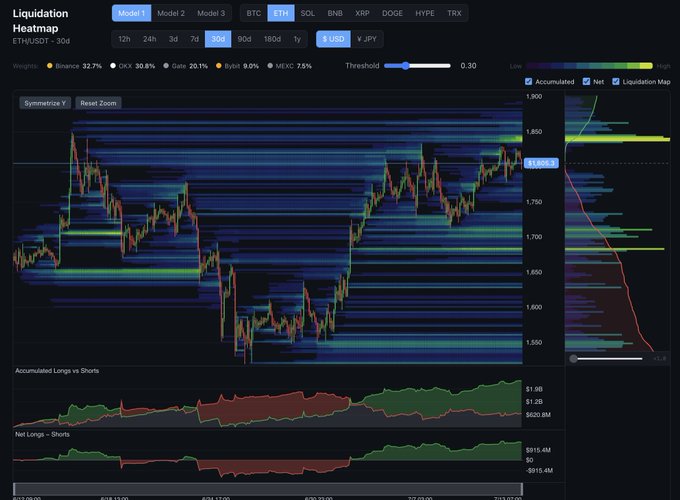This screenshot has width=680, height=500.
Task: Click the liquidation map slider handle
Action: 573,359
